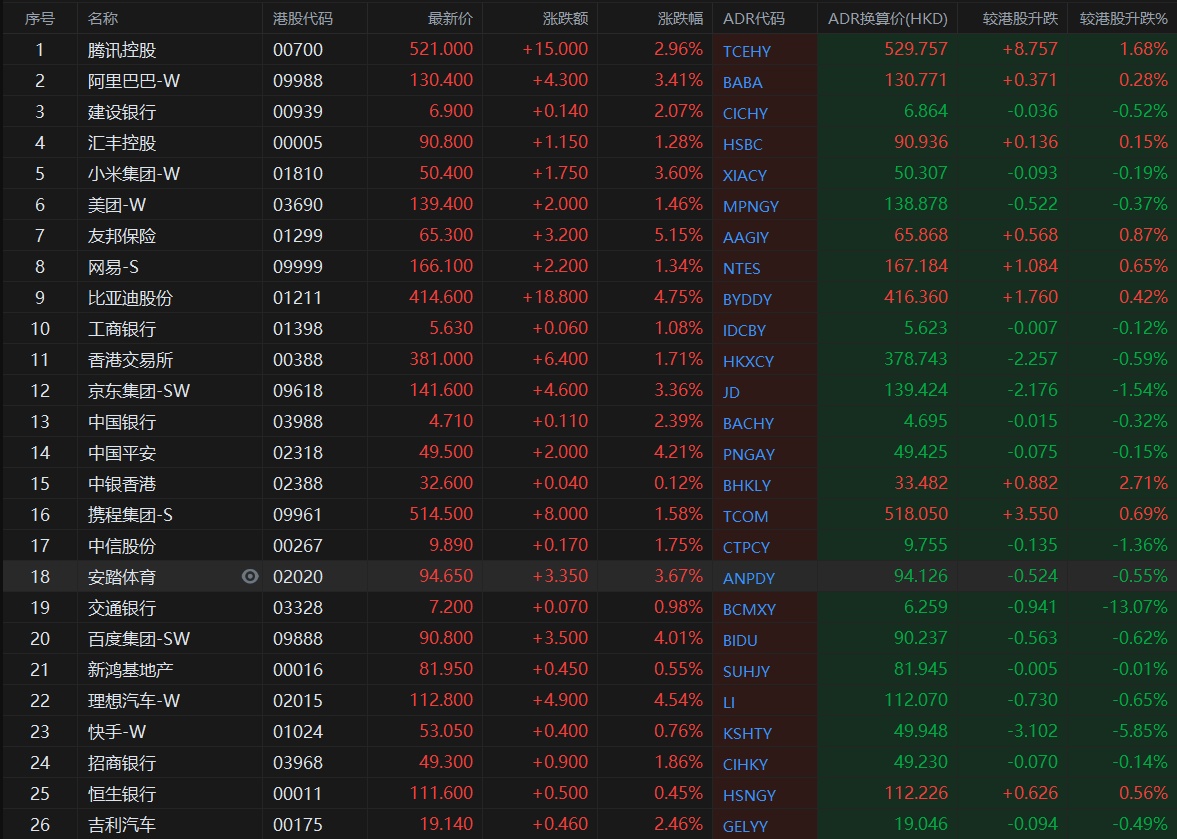Open the XIACY ADR code link
The height and width of the screenshot is (839, 1177).
[x=745, y=175]
